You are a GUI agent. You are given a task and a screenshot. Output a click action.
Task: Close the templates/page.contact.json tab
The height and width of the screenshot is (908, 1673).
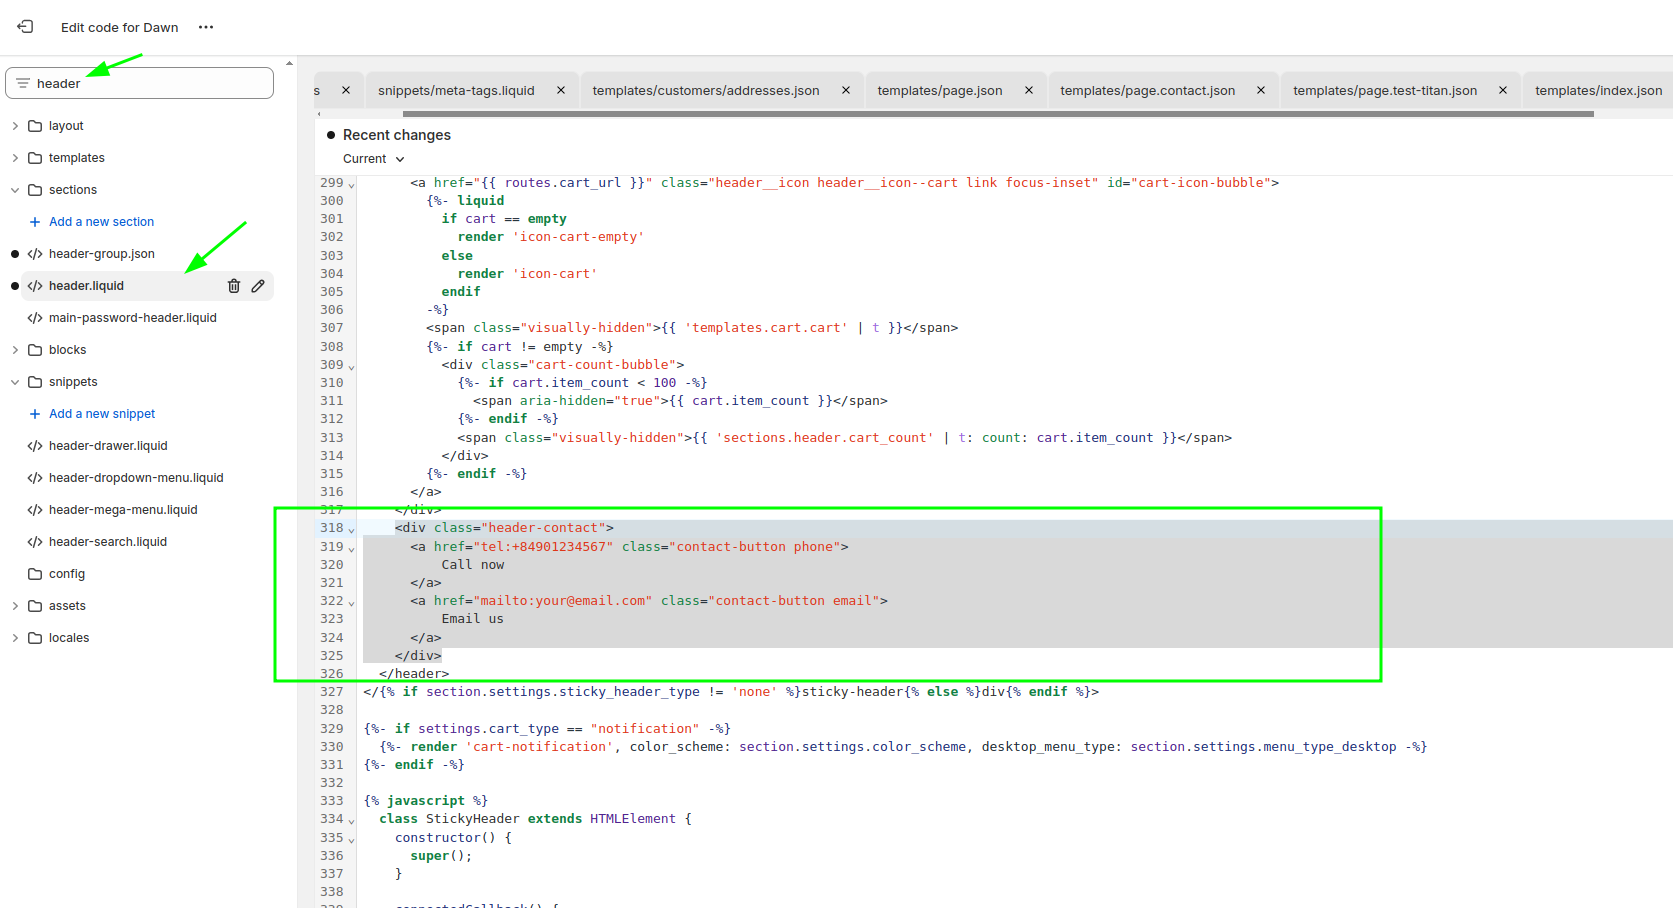click(1261, 90)
